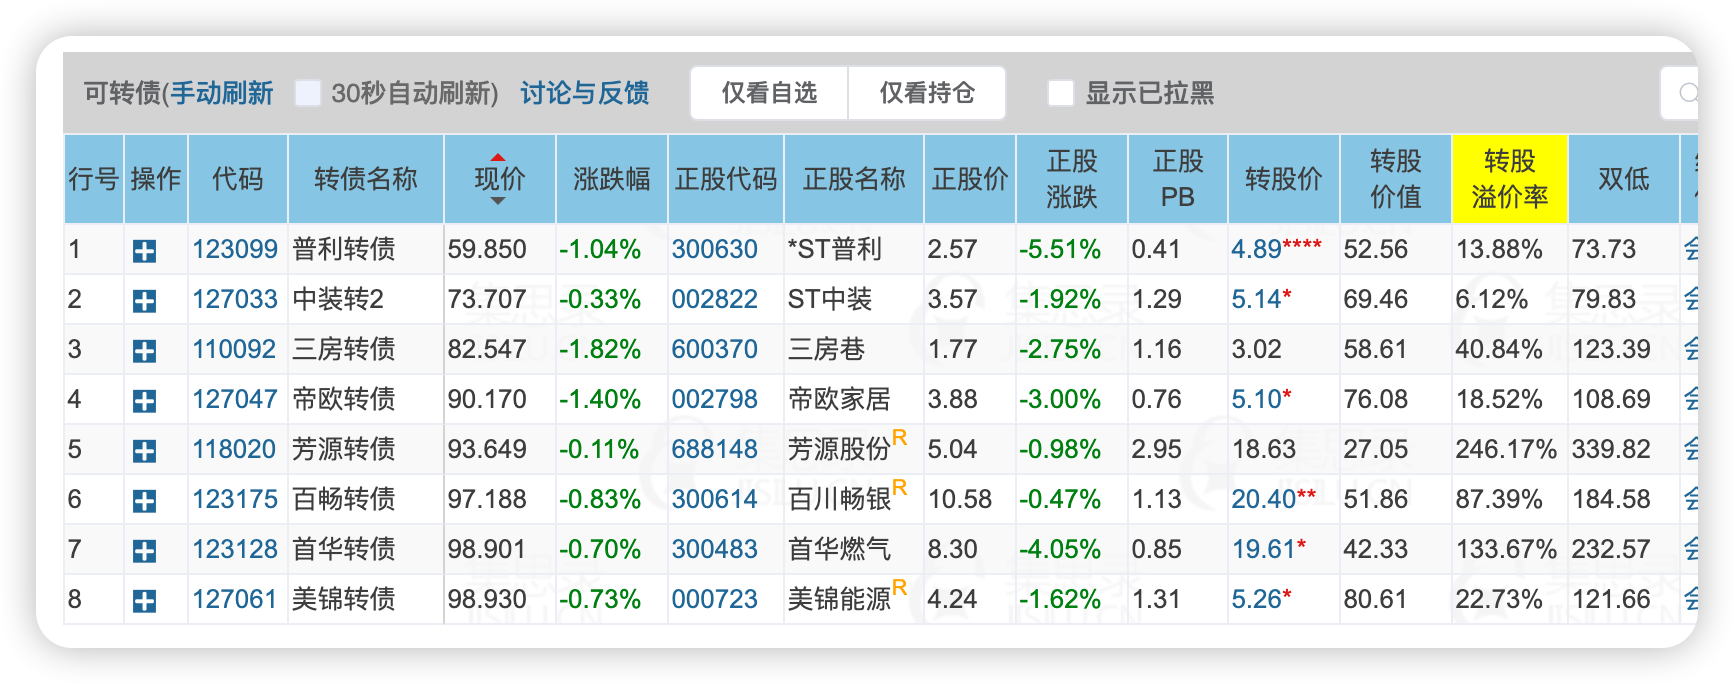
Task: Open stock code 300614 link
Action: [715, 499]
